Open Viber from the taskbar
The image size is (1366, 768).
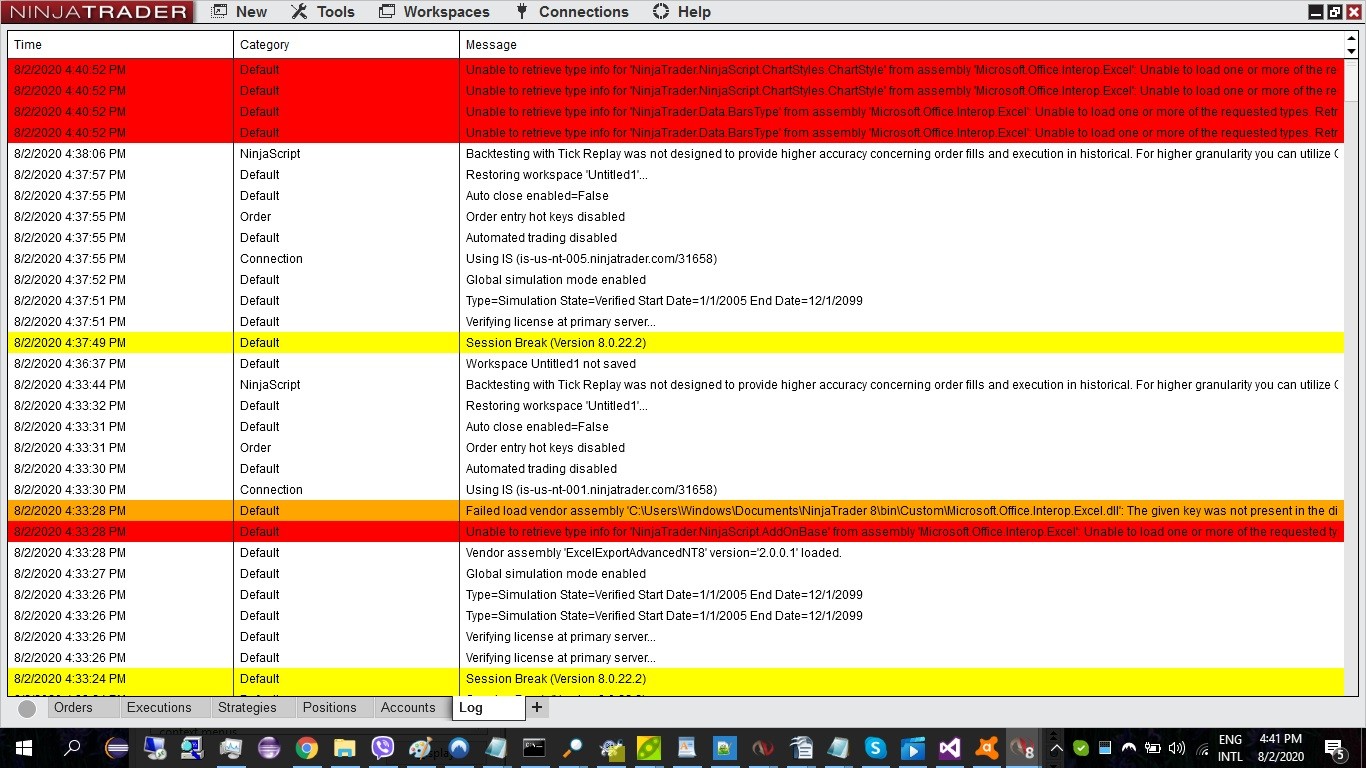(383, 747)
